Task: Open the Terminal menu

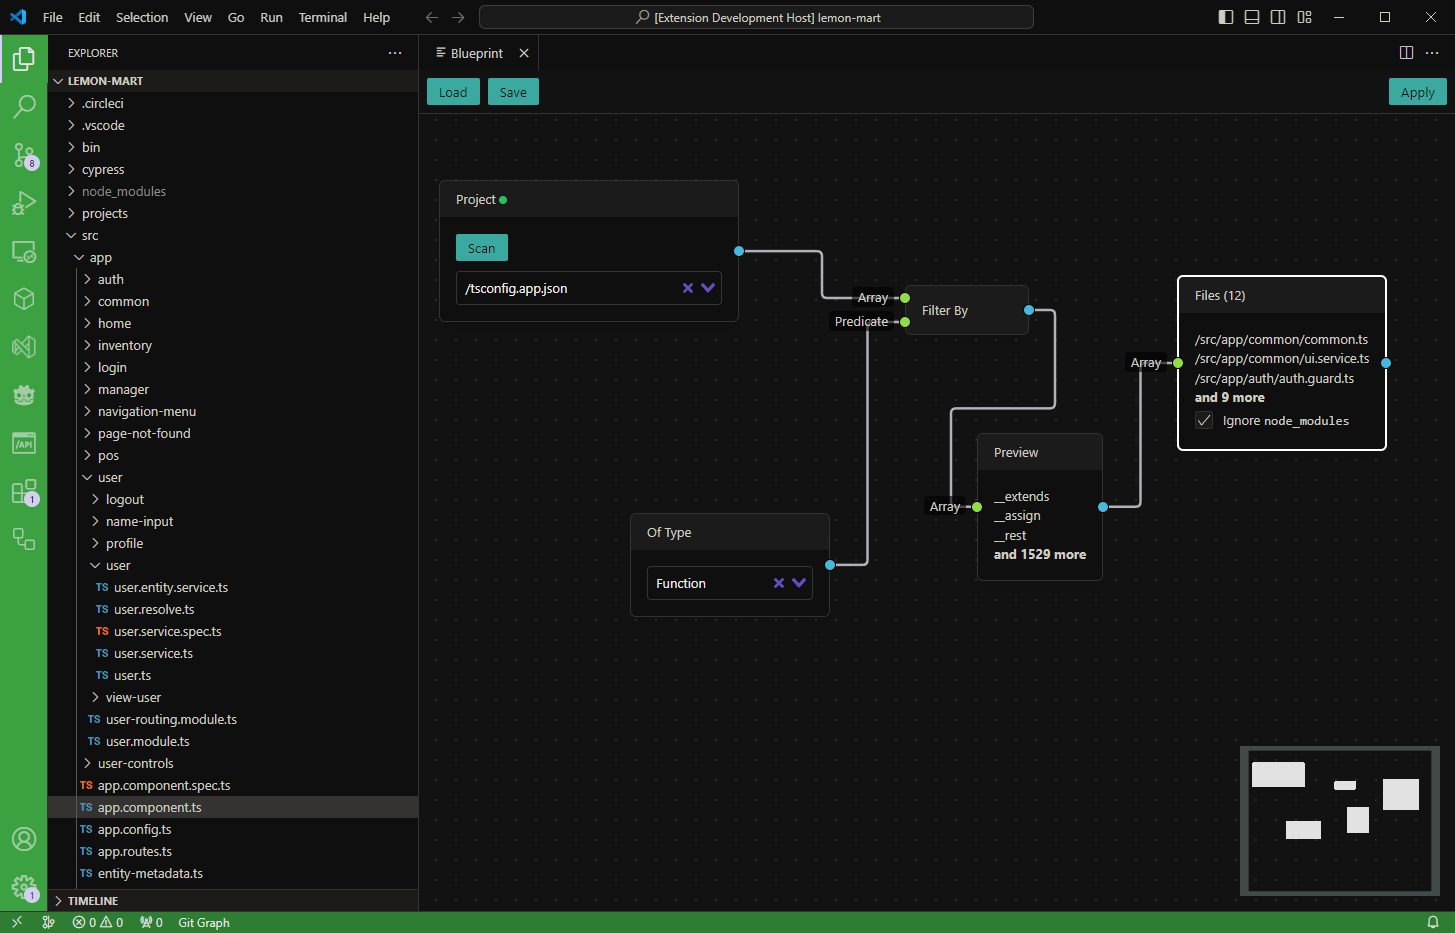Action: [x=323, y=17]
